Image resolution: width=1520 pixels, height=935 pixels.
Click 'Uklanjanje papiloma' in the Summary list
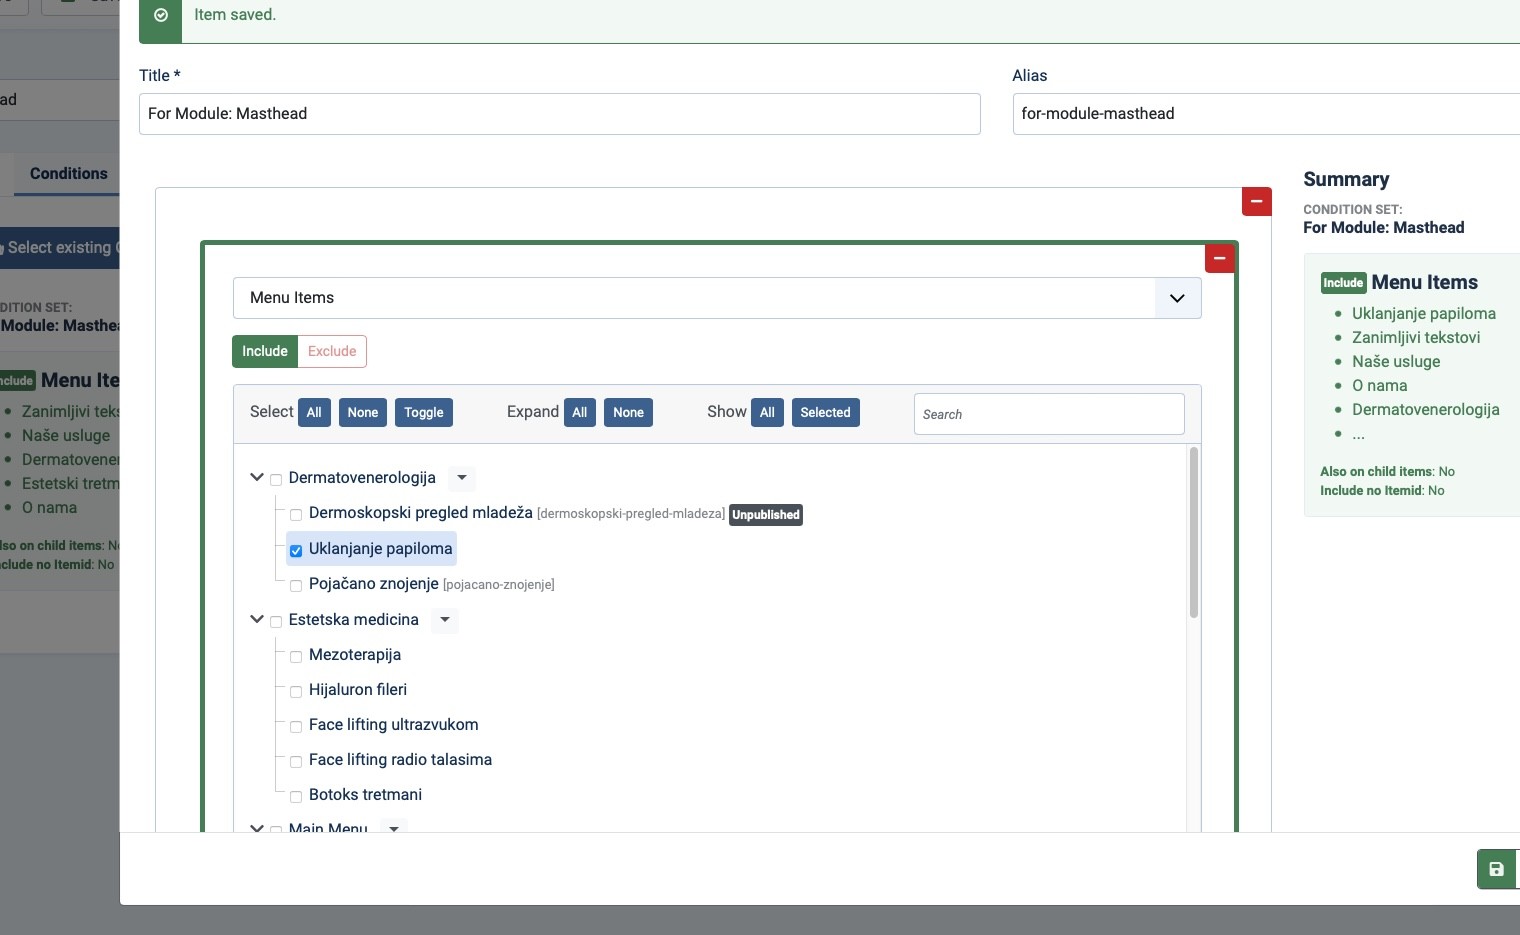1424,314
